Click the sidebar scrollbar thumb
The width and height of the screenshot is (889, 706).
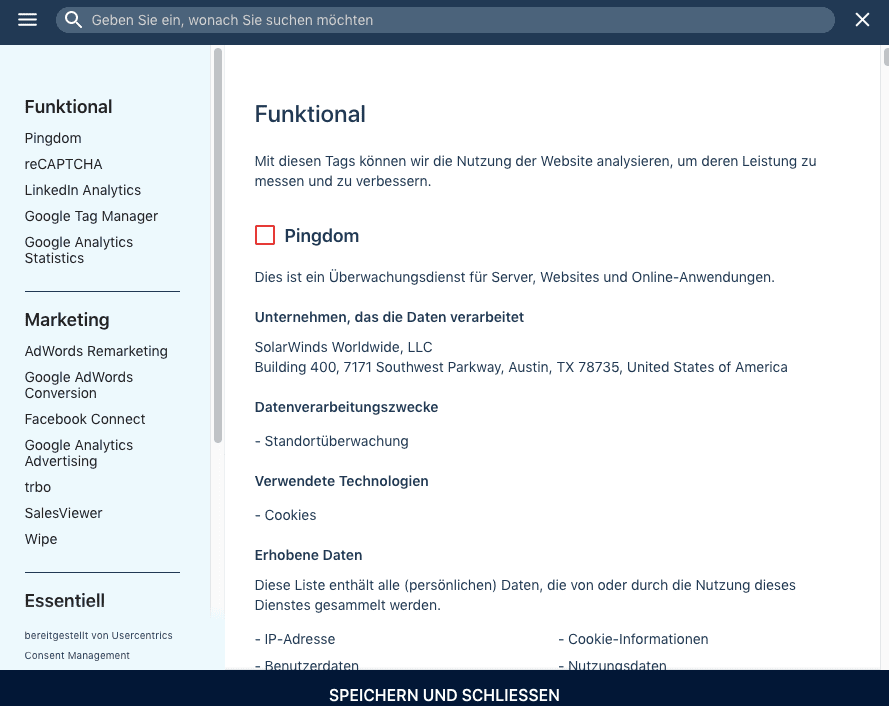click(x=218, y=245)
